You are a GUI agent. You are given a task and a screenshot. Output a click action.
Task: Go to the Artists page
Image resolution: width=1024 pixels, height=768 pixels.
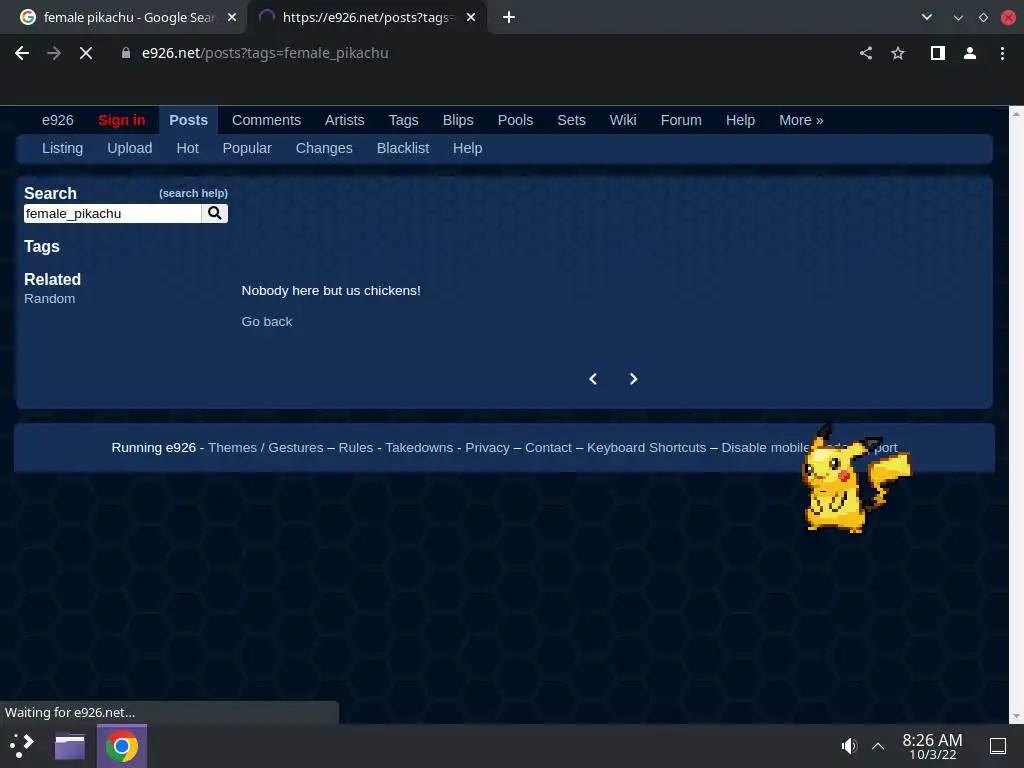(x=345, y=120)
